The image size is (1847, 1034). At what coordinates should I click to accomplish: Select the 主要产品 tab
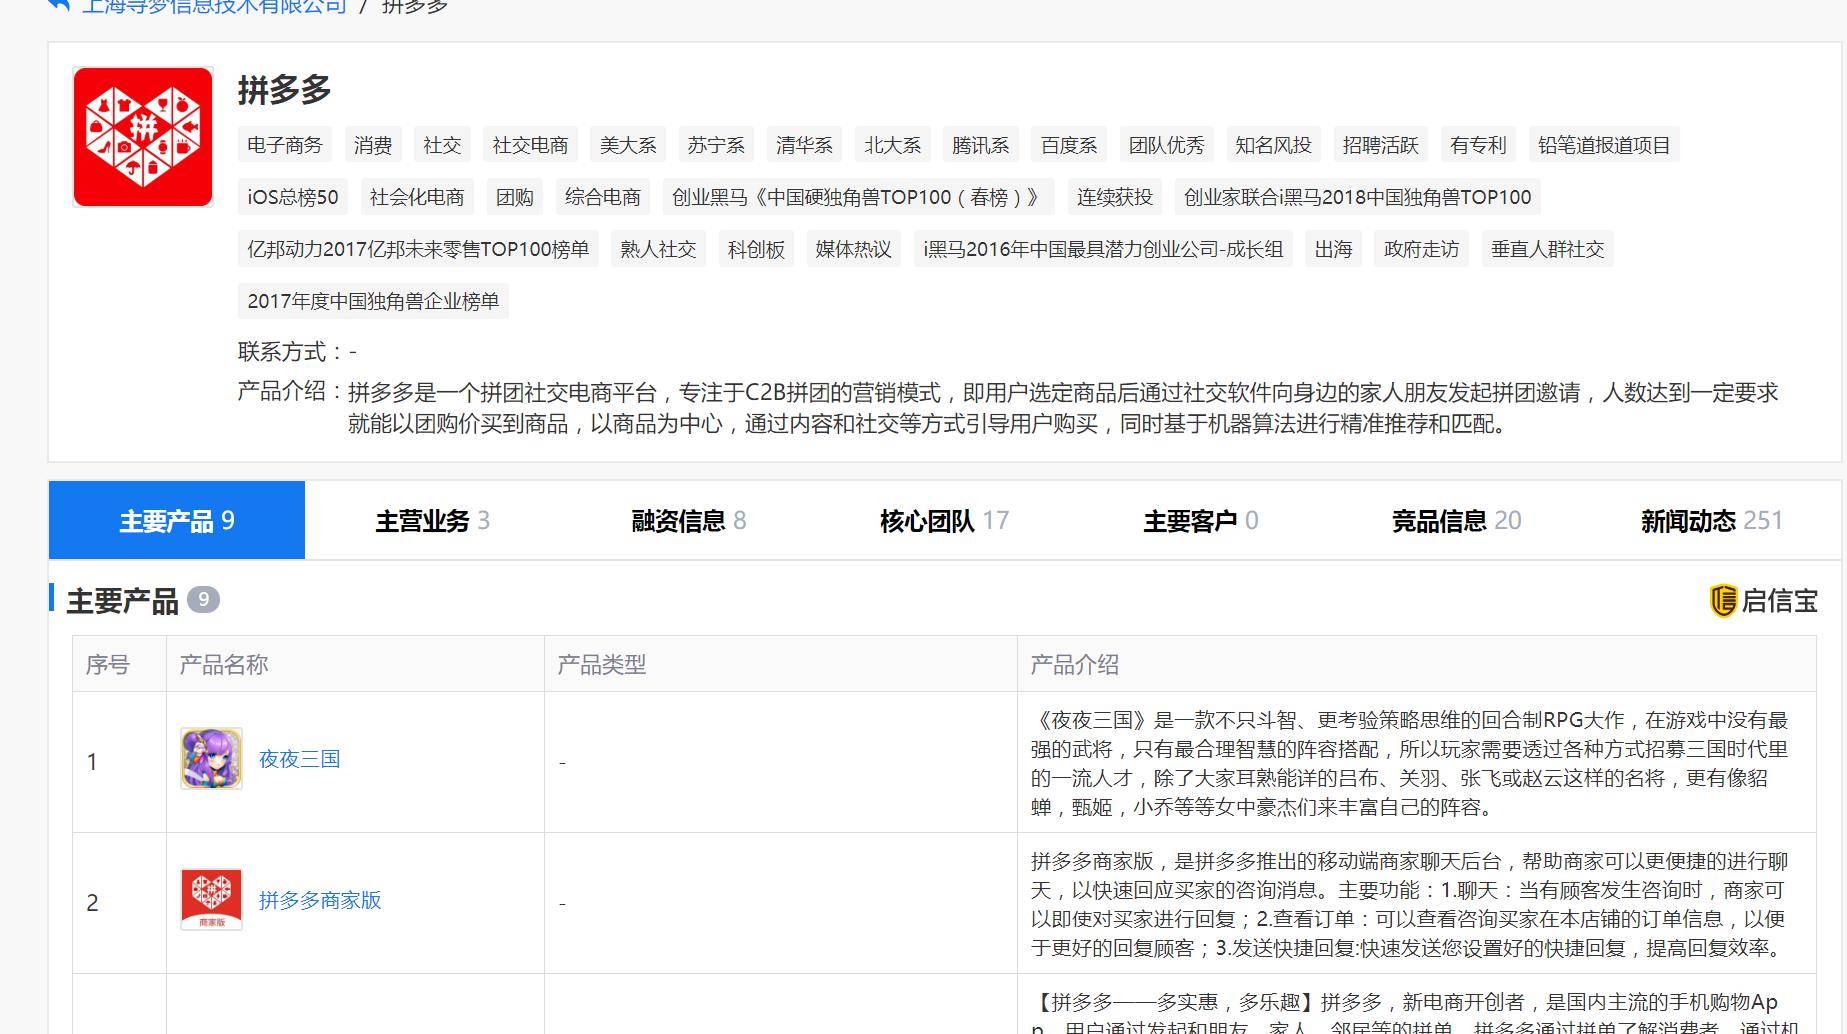point(177,521)
